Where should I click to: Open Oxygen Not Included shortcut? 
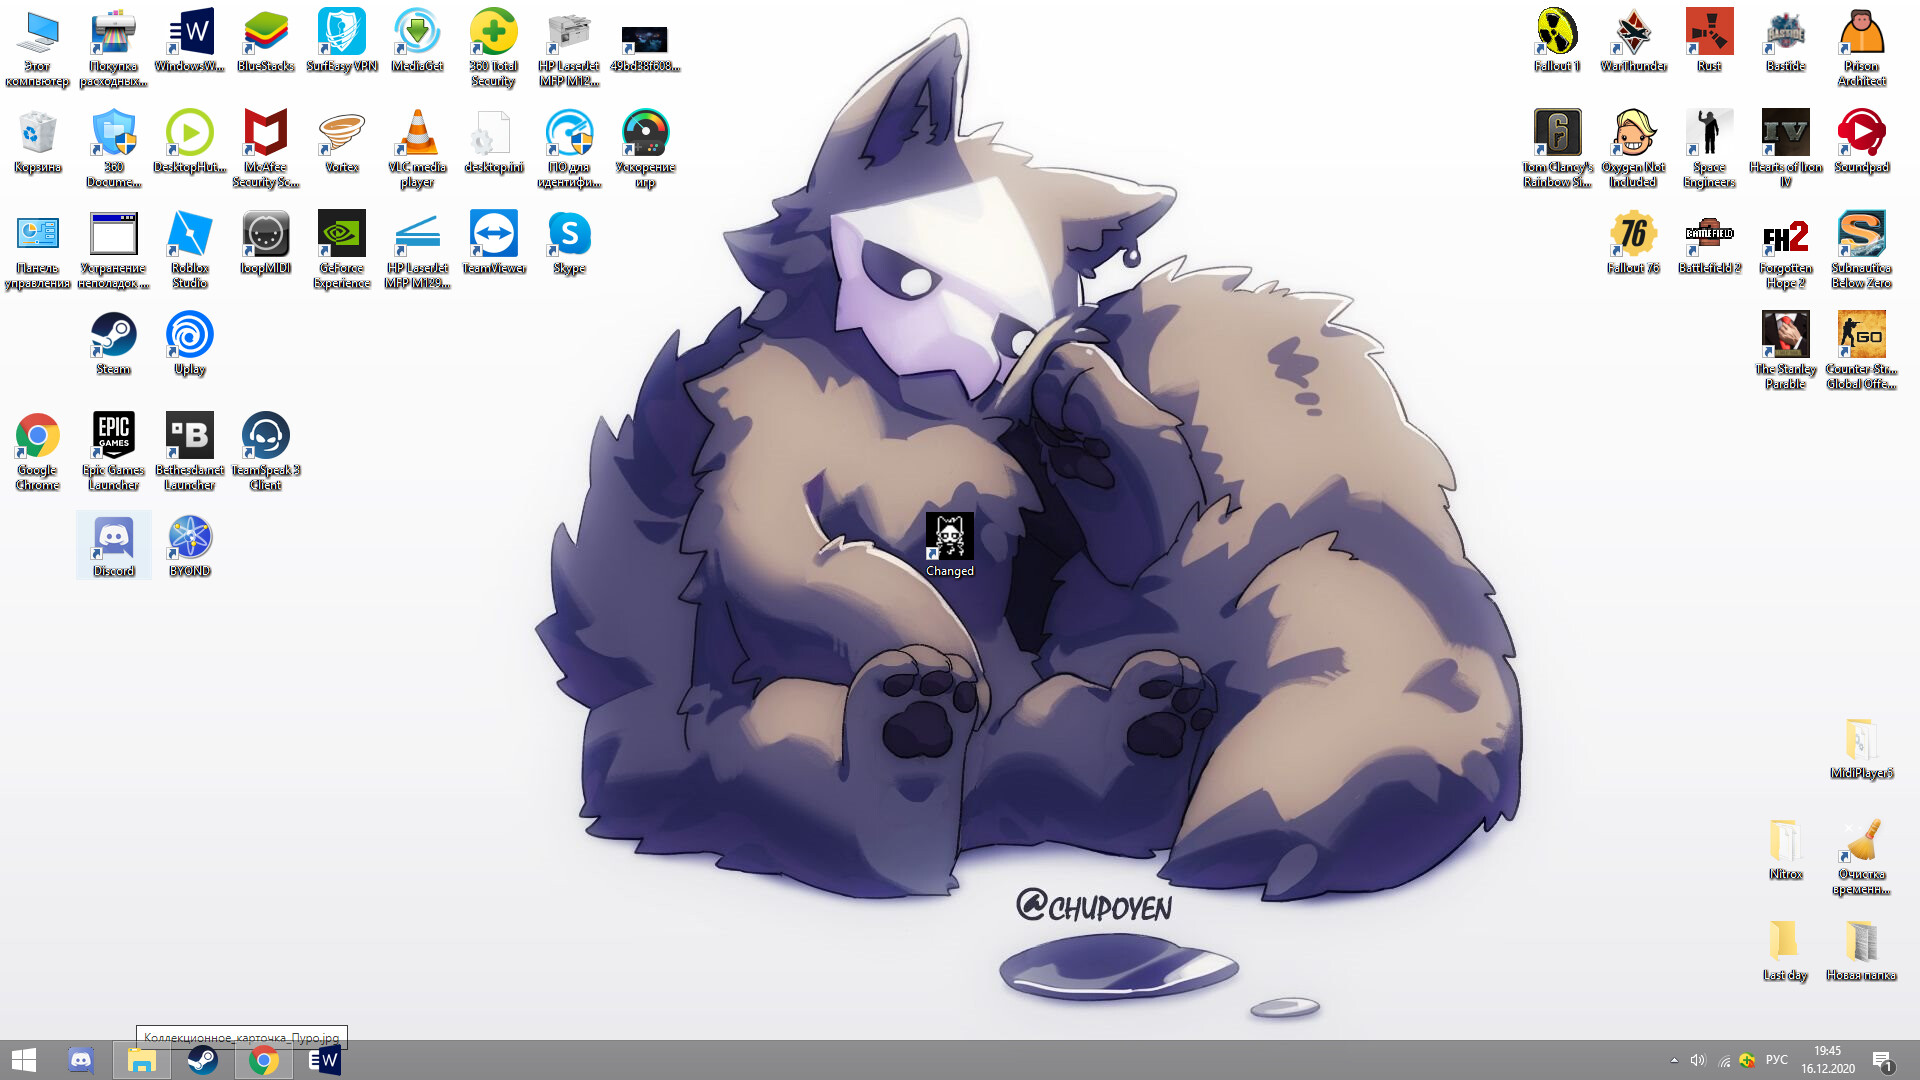[x=1633, y=148]
